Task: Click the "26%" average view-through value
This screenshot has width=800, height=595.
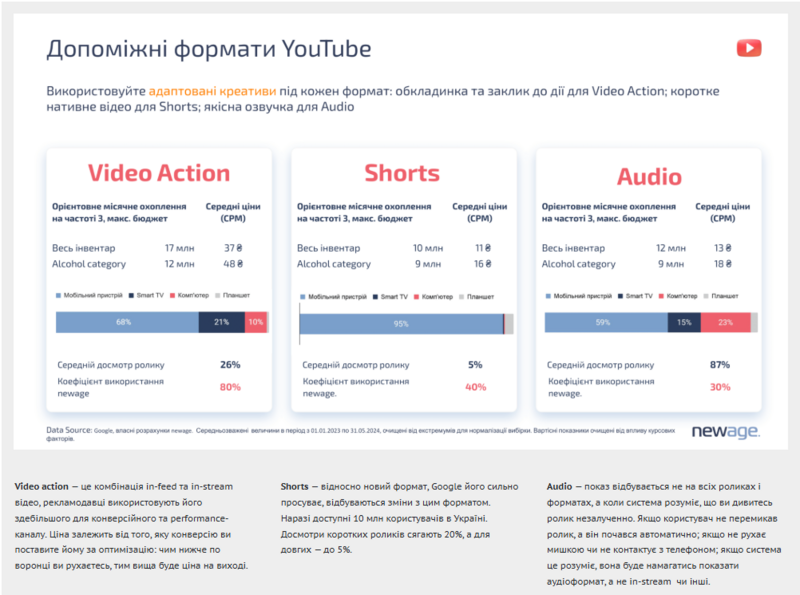Action: point(230,365)
